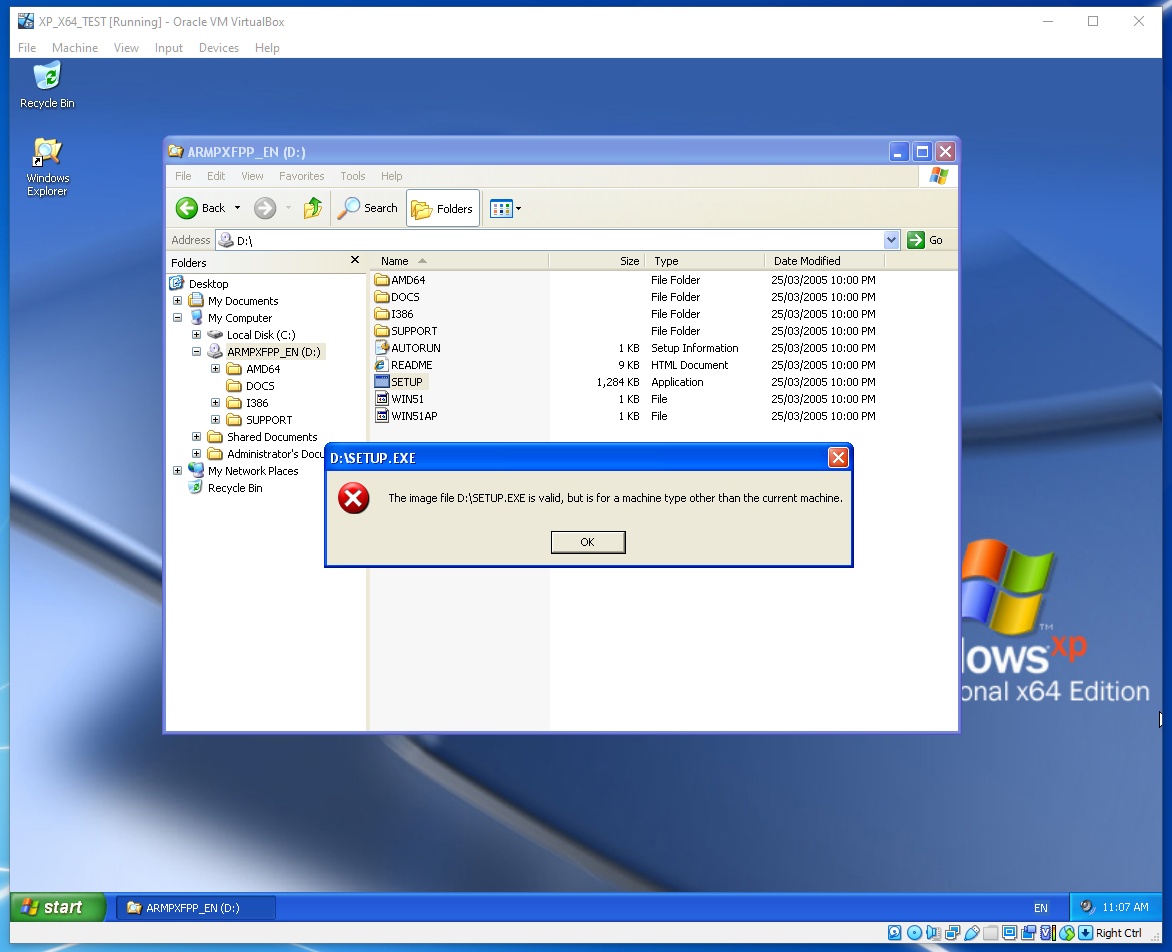Viewport: 1172px width, 952px height.
Task: Click the greyed shared folders indicator in status bar
Action: click(x=990, y=933)
